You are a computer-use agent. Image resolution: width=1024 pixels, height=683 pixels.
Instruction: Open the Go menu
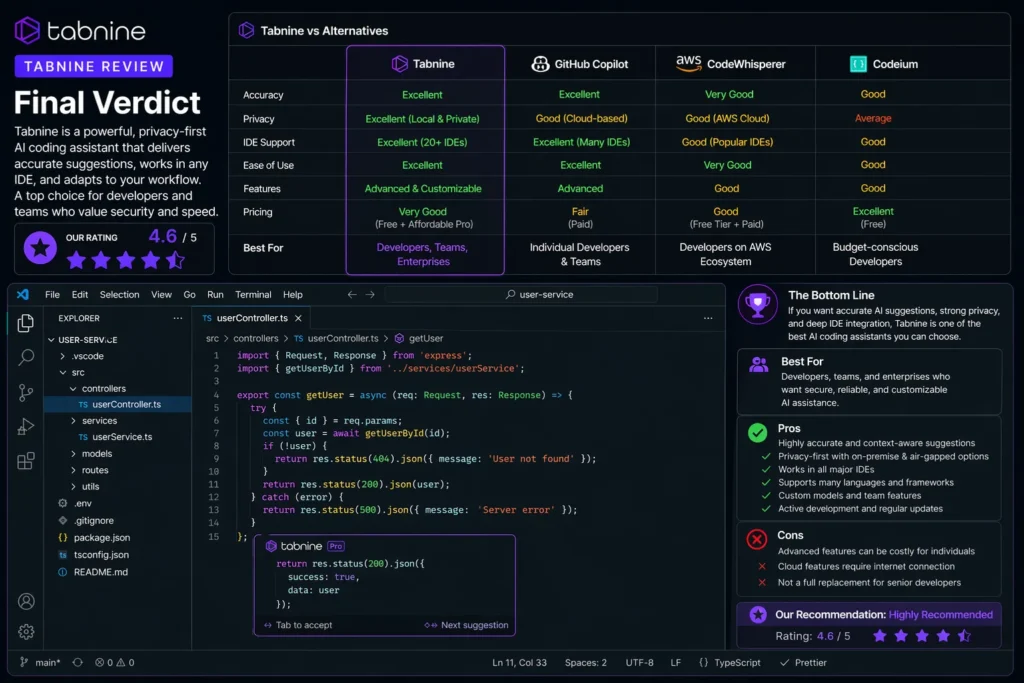189,294
